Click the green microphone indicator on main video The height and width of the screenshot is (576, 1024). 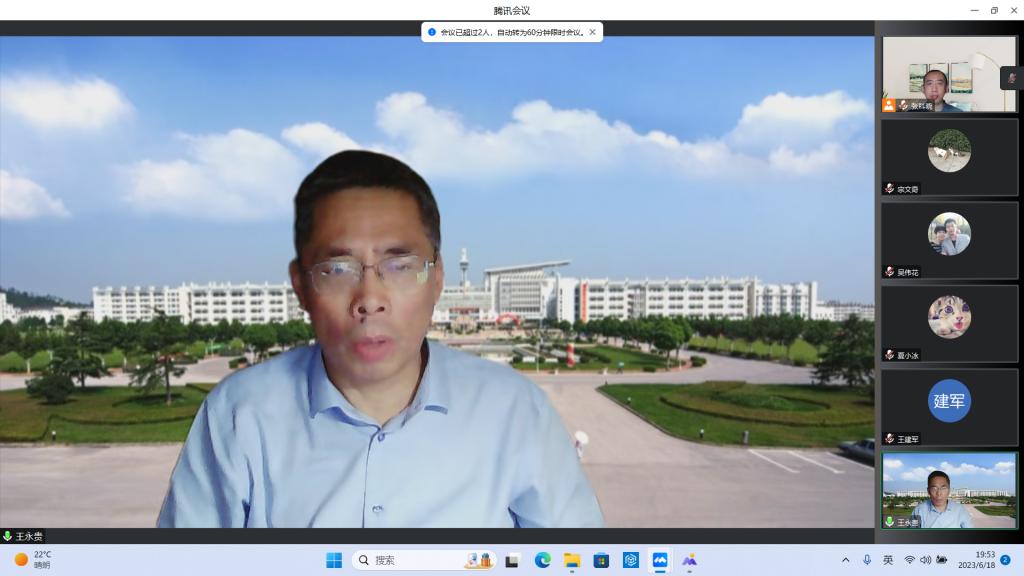pyautogui.click(x=8, y=536)
